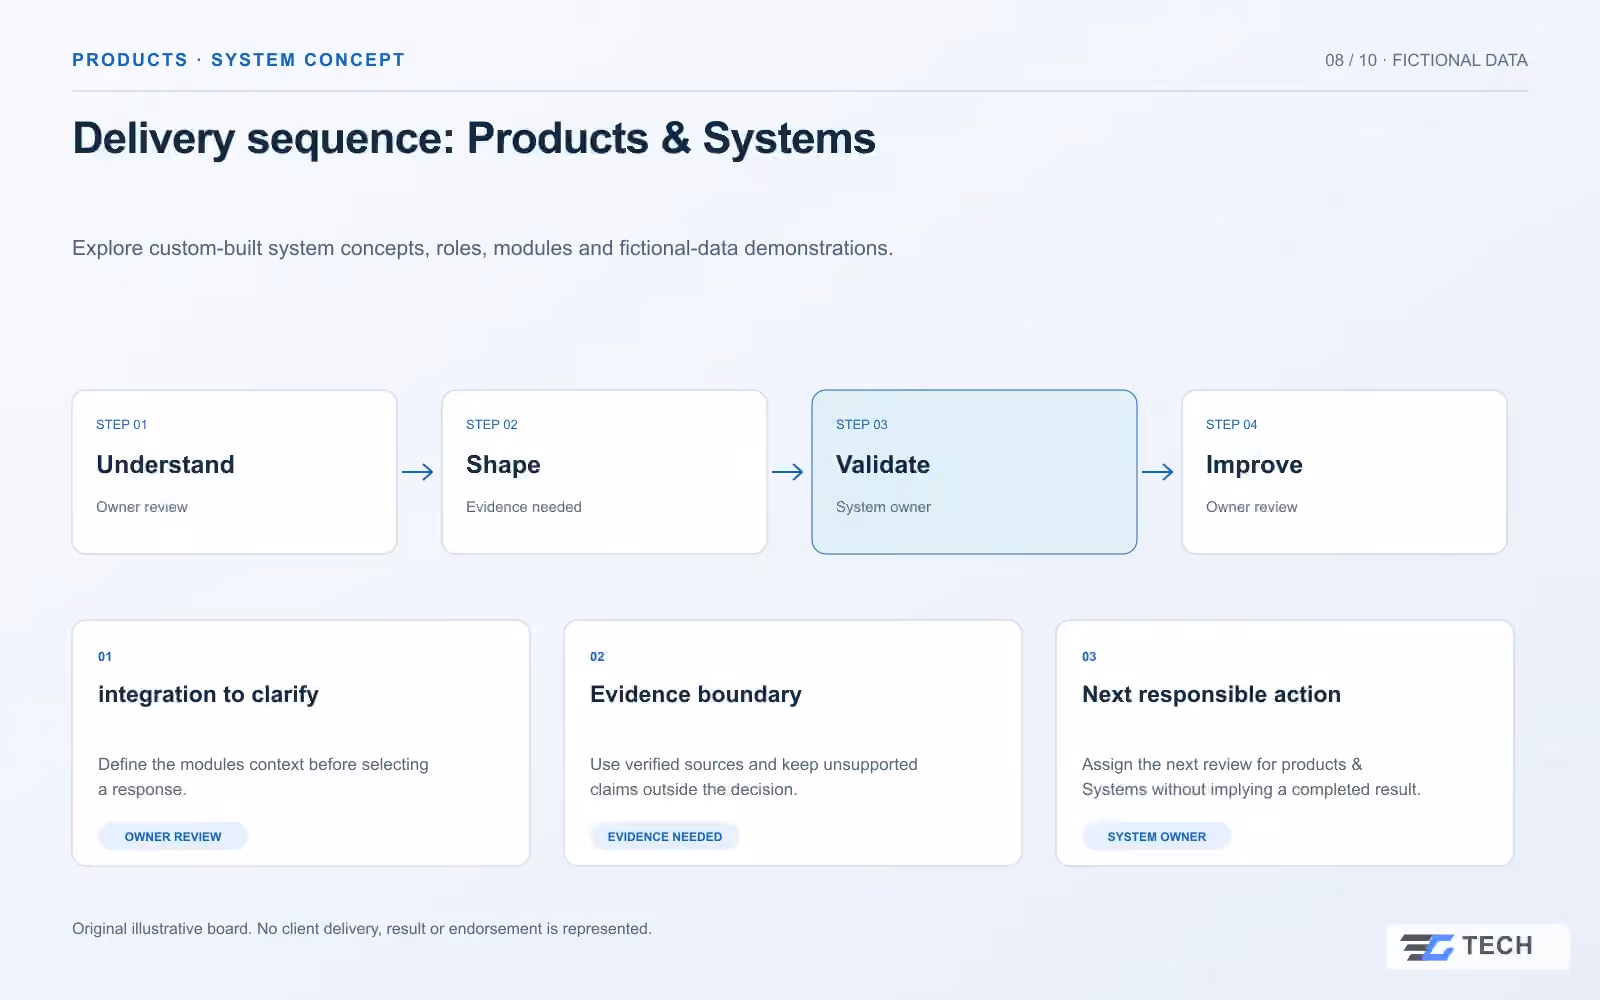This screenshot has height=1000, width=1600.
Task: Click the arrow between Shape and Validate
Action: pos(788,472)
